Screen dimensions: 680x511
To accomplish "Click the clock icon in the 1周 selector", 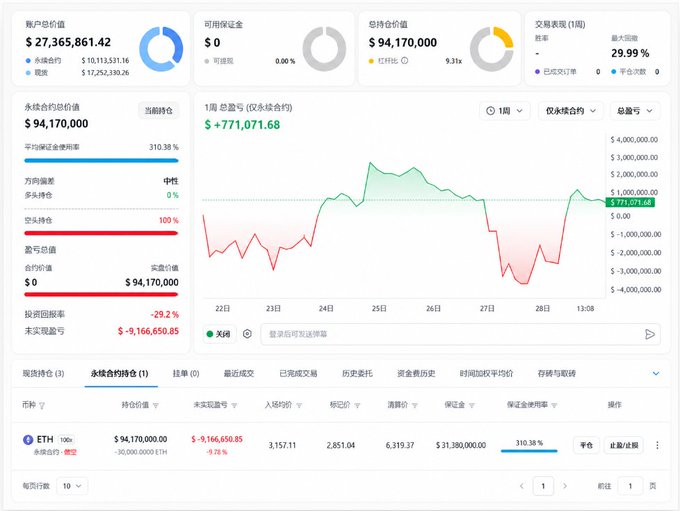I will pos(490,111).
